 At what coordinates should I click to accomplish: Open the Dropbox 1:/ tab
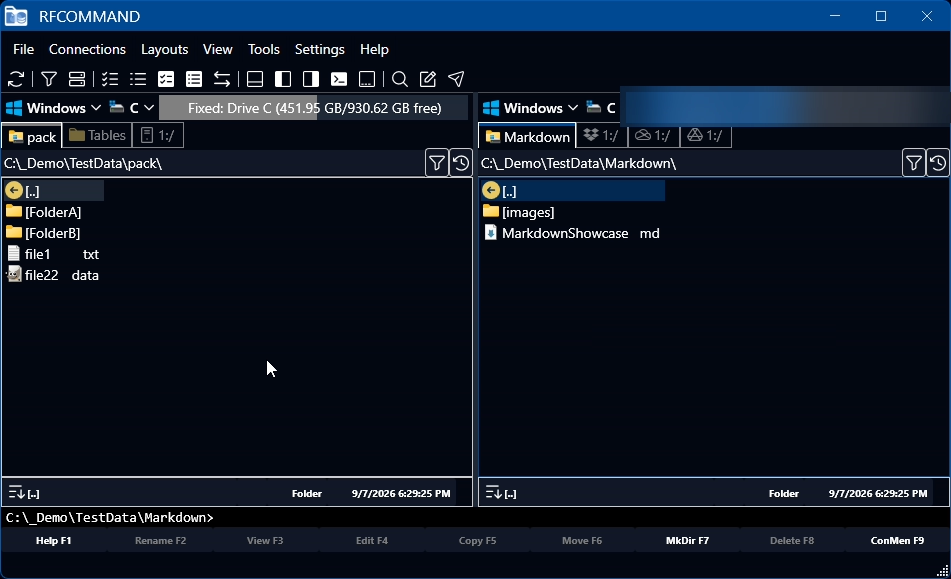[601, 135]
